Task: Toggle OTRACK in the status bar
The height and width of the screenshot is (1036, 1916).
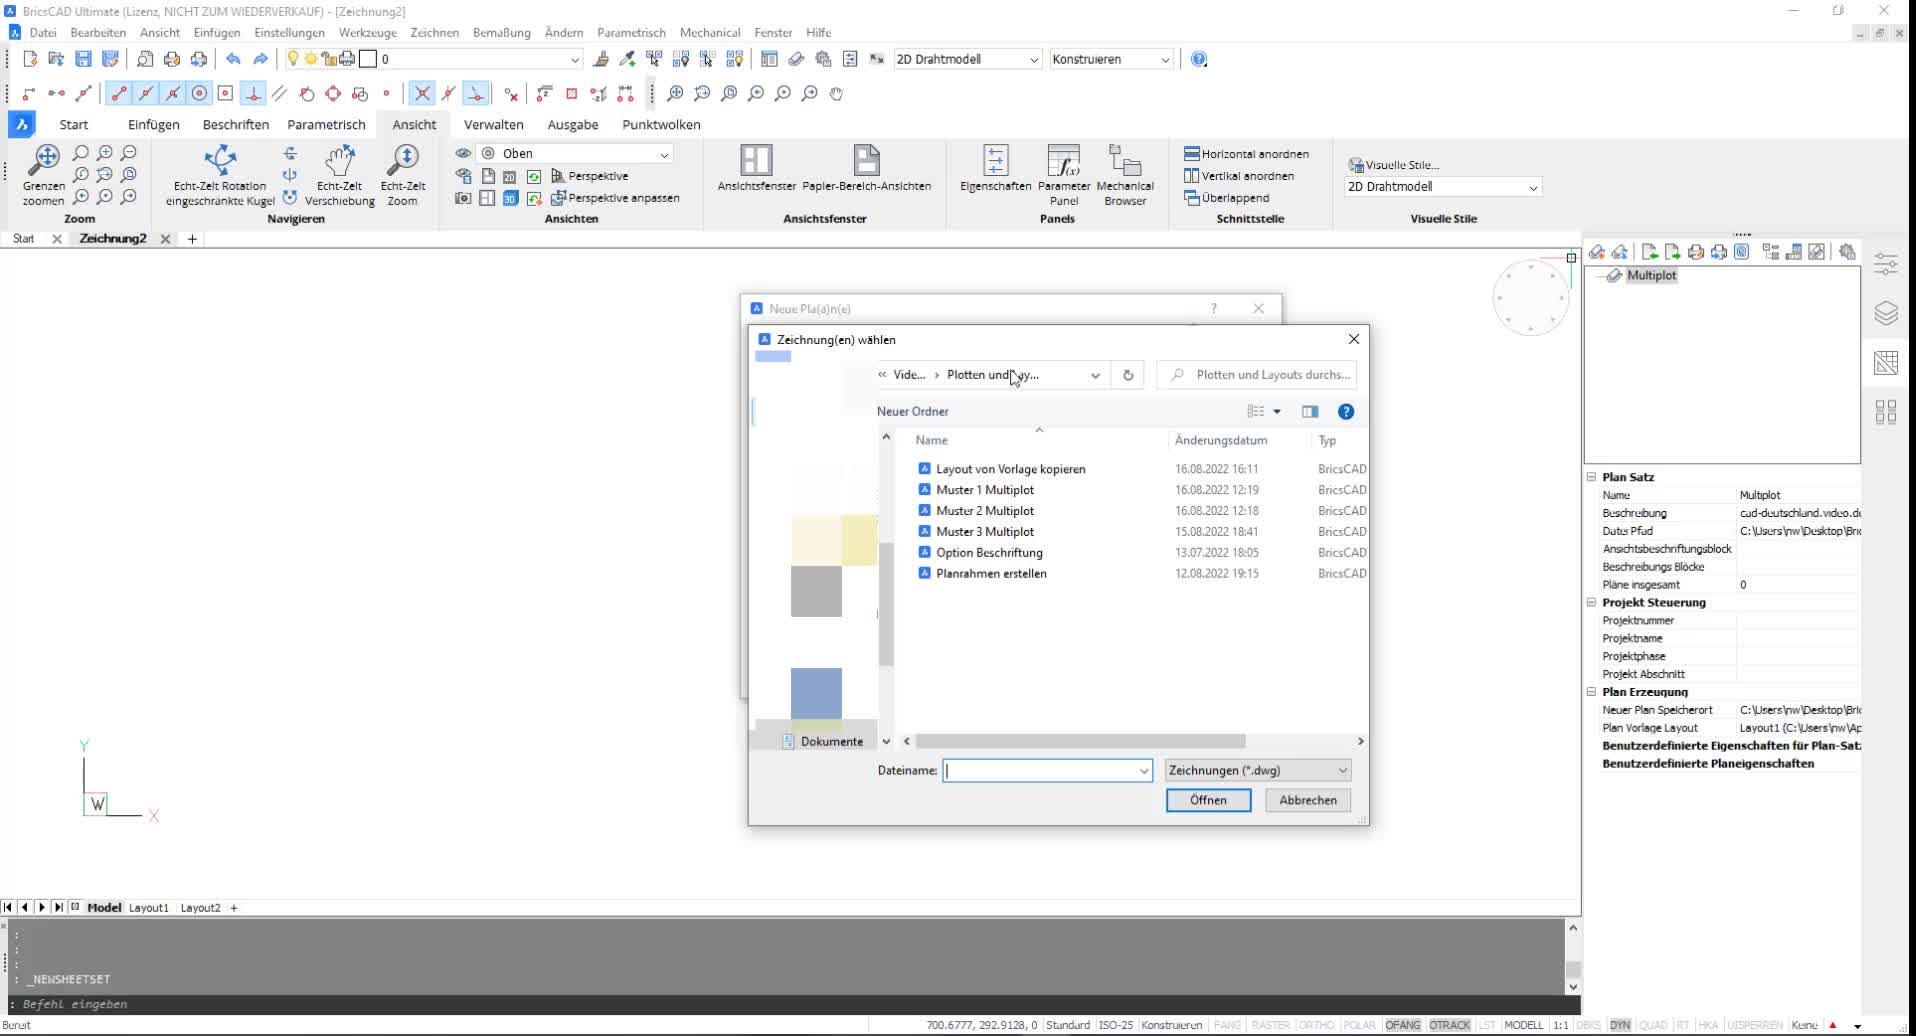Action: coord(1450,1025)
